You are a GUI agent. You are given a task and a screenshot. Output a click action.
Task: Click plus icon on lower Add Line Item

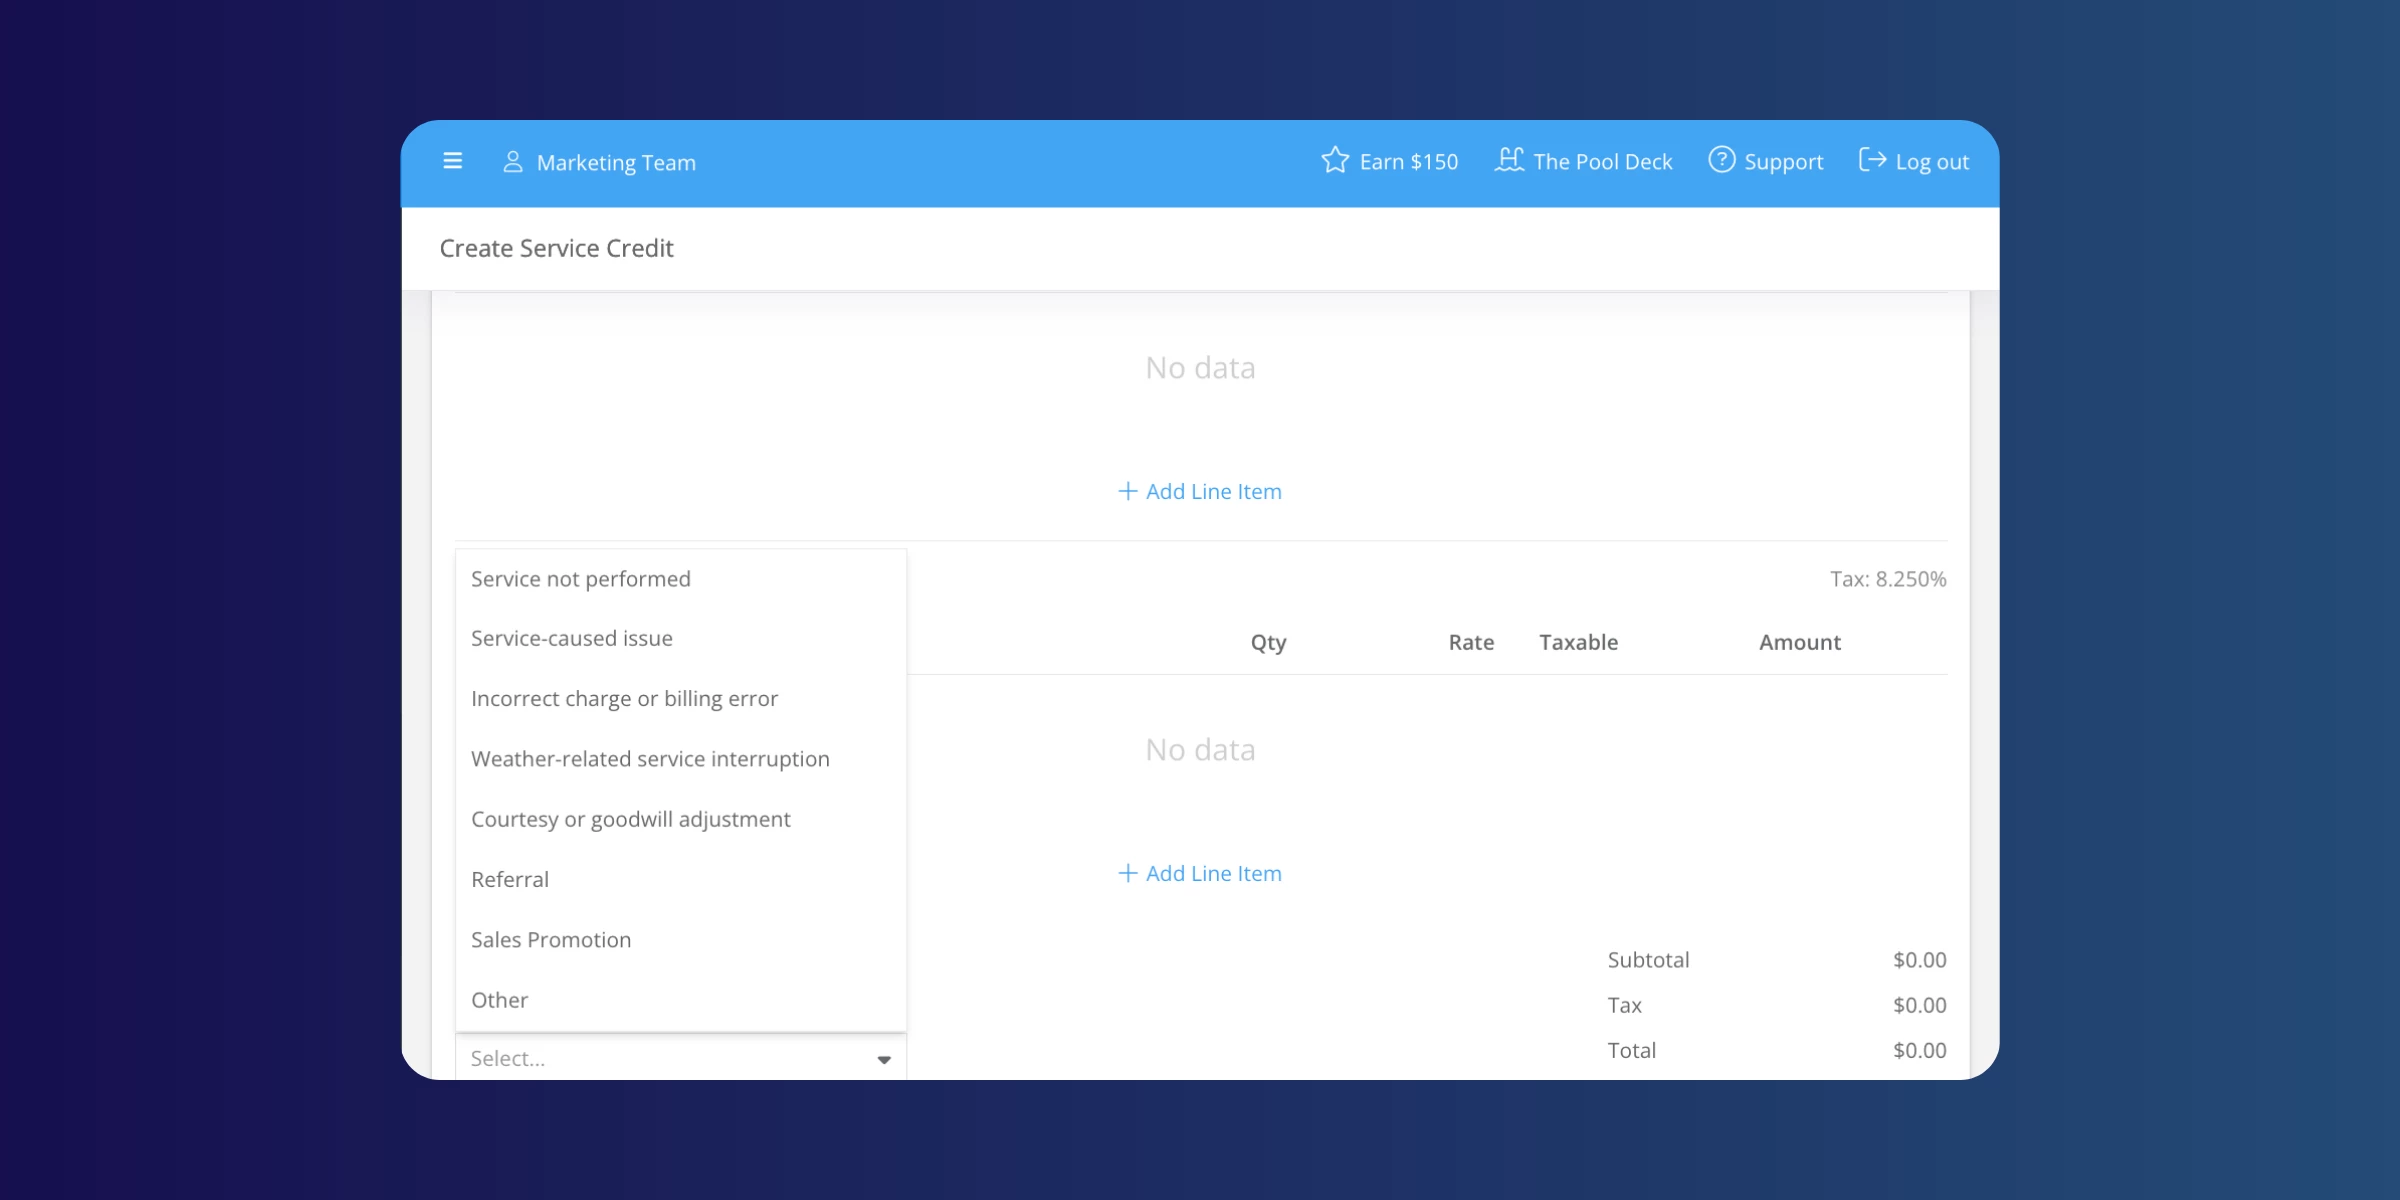click(1127, 873)
